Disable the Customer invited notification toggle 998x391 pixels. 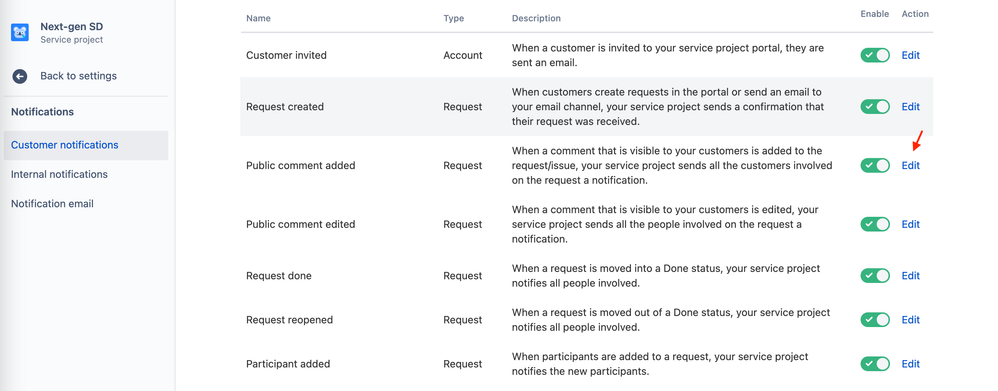click(x=875, y=55)
